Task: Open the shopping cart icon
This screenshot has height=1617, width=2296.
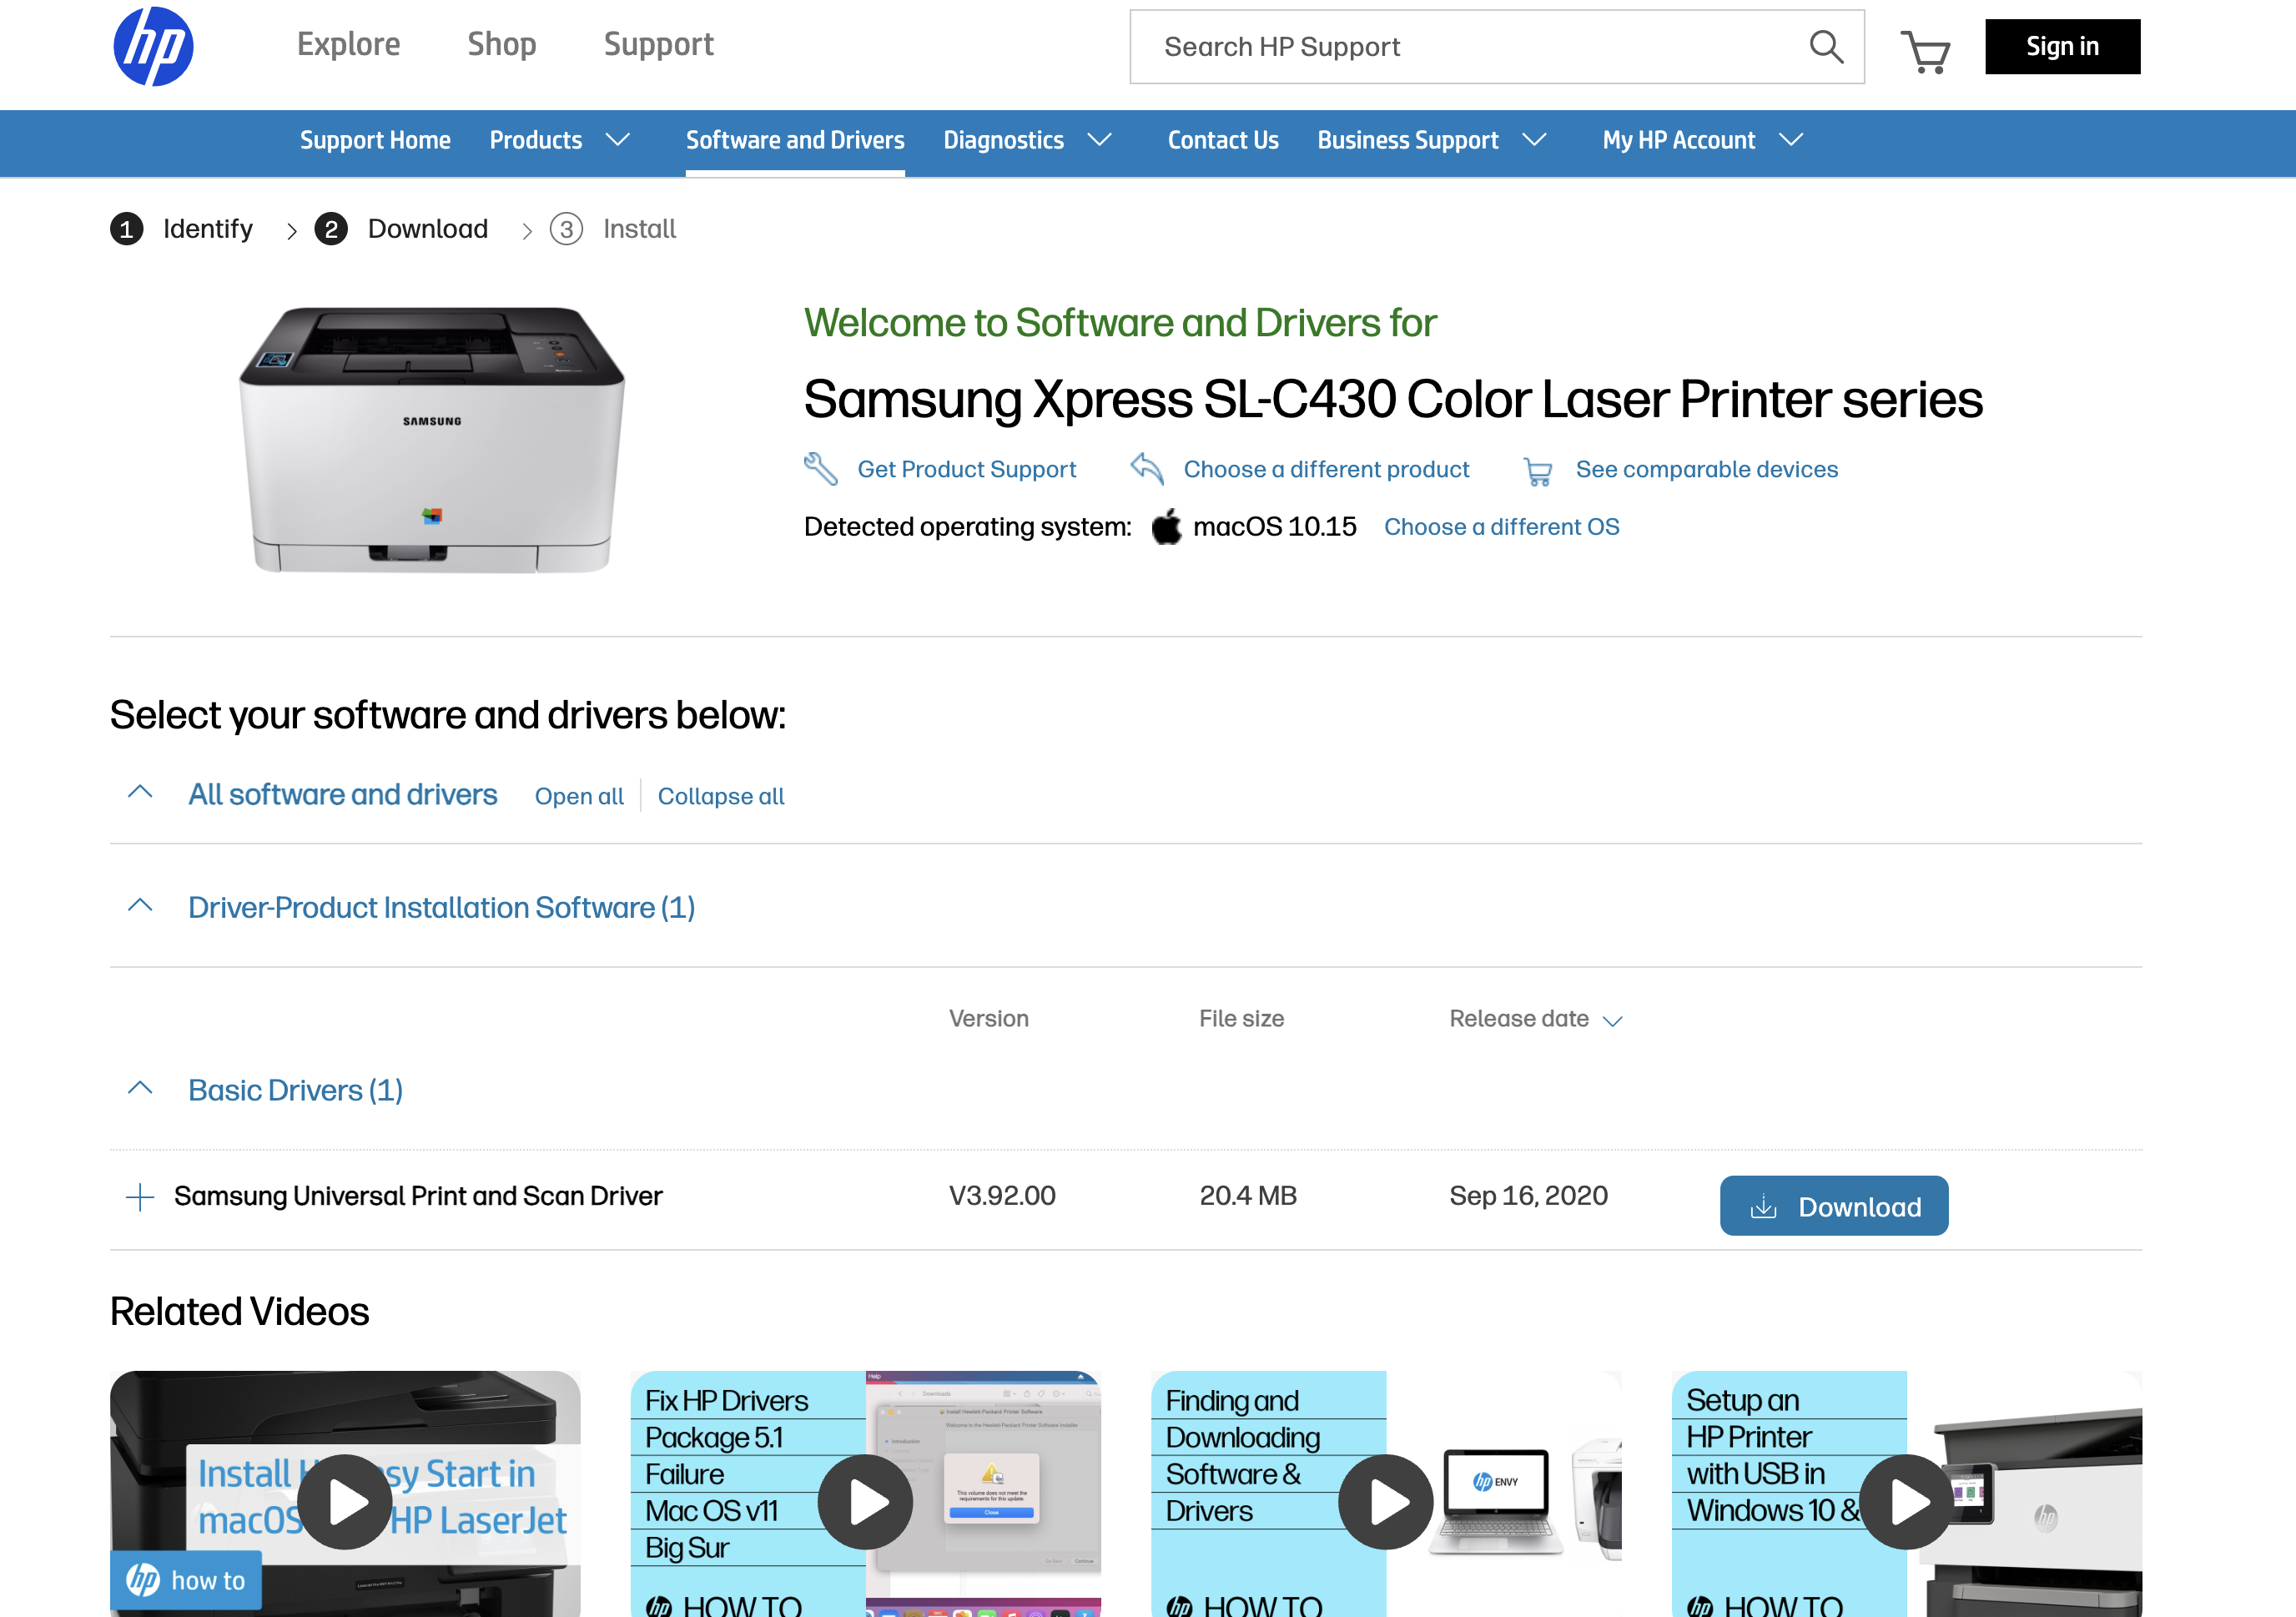Action: tap(1924, 50)
